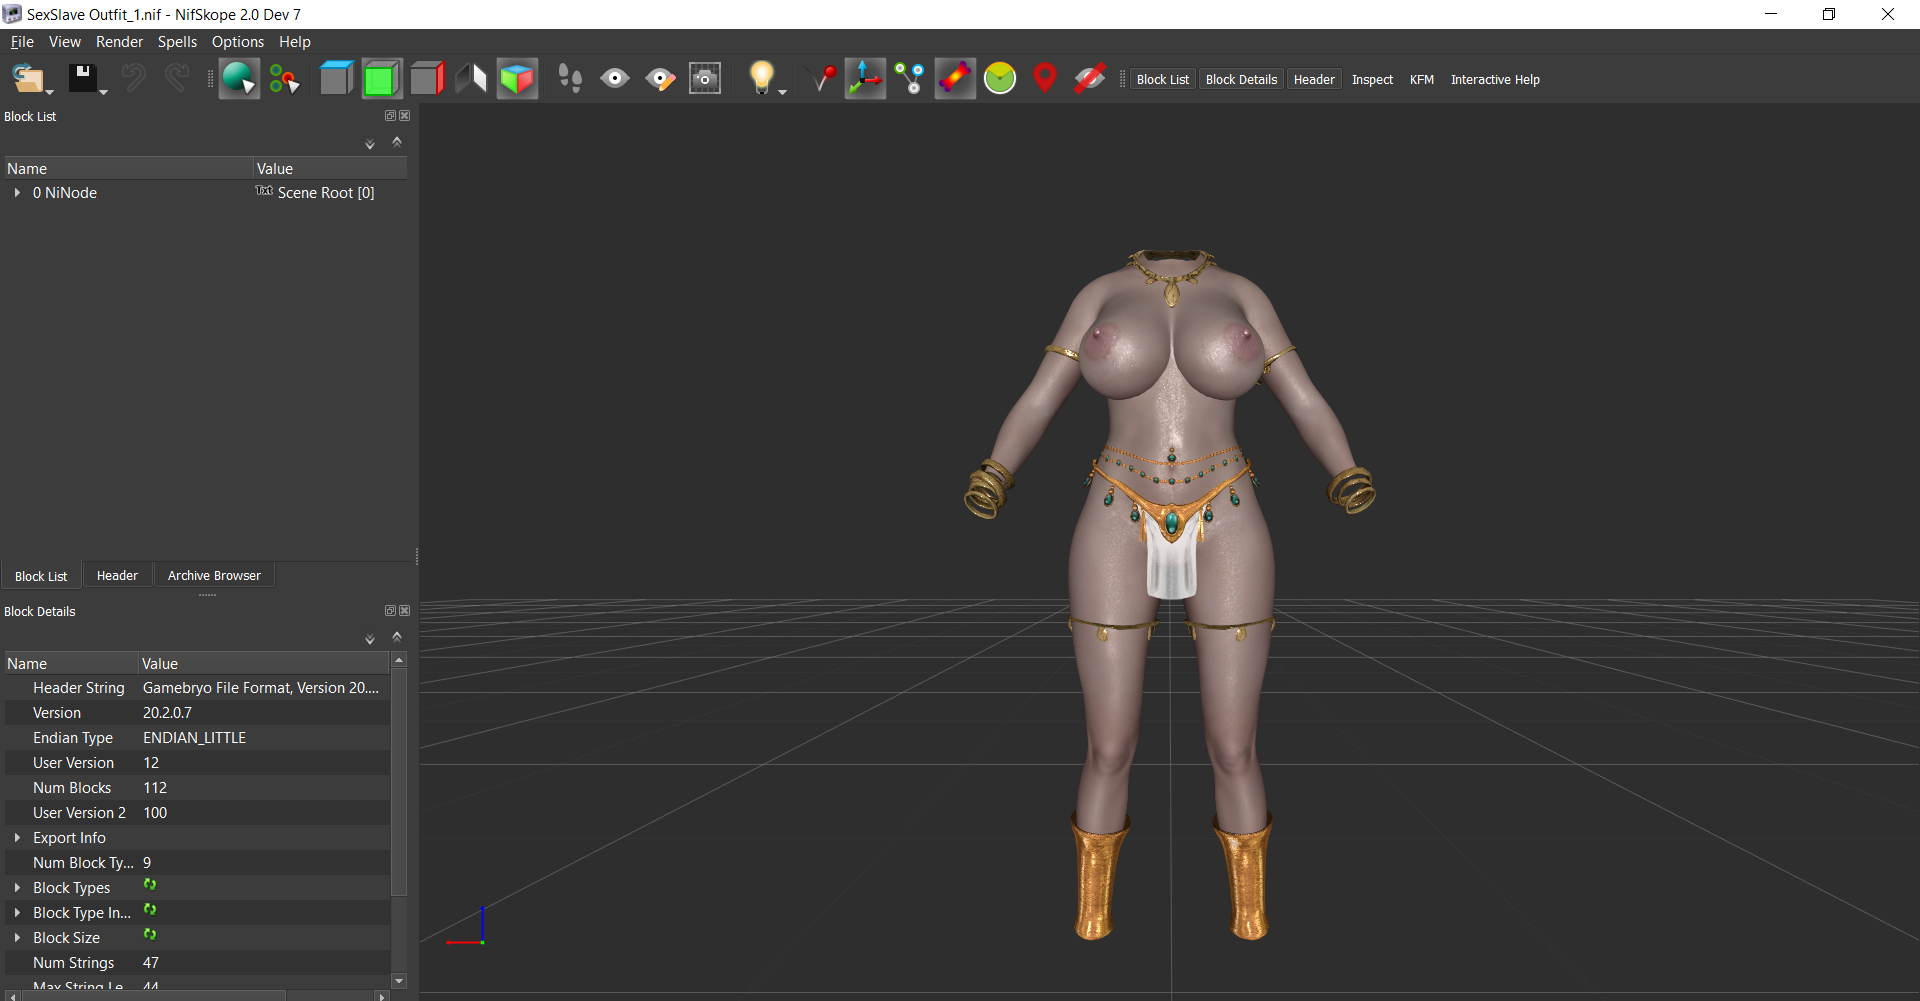Toggle show markers red pin icon
Screen dimensions: 1920x1001
pos(1045,79)
